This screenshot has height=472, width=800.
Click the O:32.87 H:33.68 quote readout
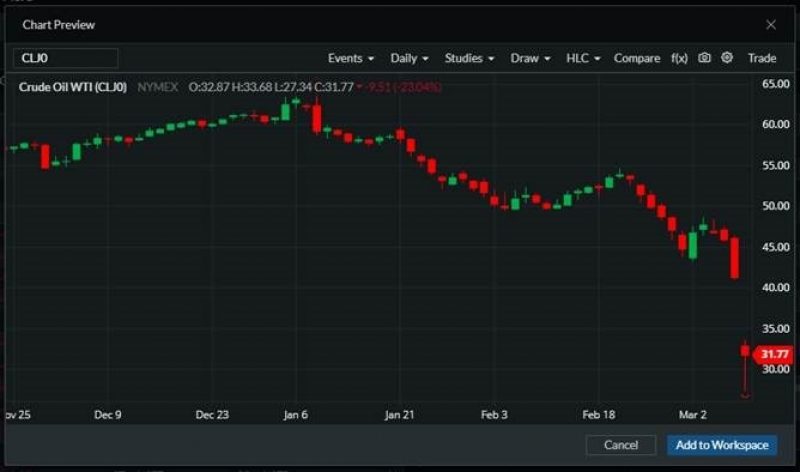[271, 87]
